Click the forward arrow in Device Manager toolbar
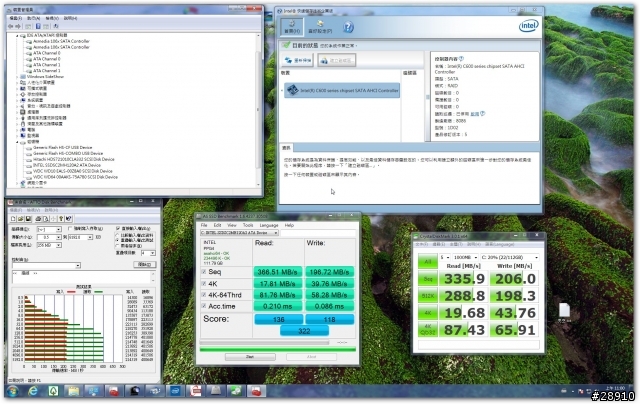The height and width of the screenshot is (404, 640). [18, 27]
